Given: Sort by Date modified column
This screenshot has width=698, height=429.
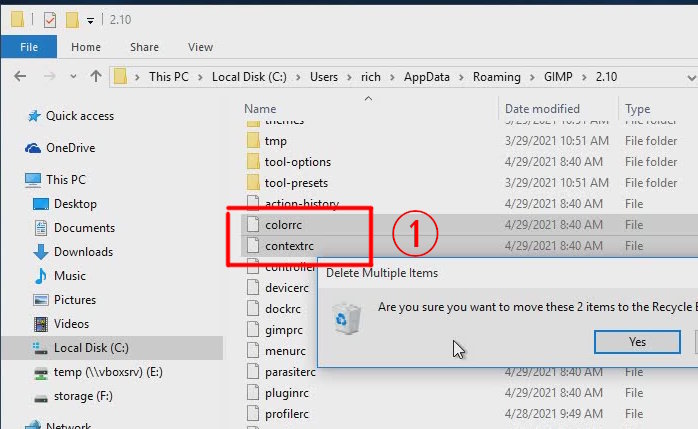Looking at the screenshot, I should (542, 109).
